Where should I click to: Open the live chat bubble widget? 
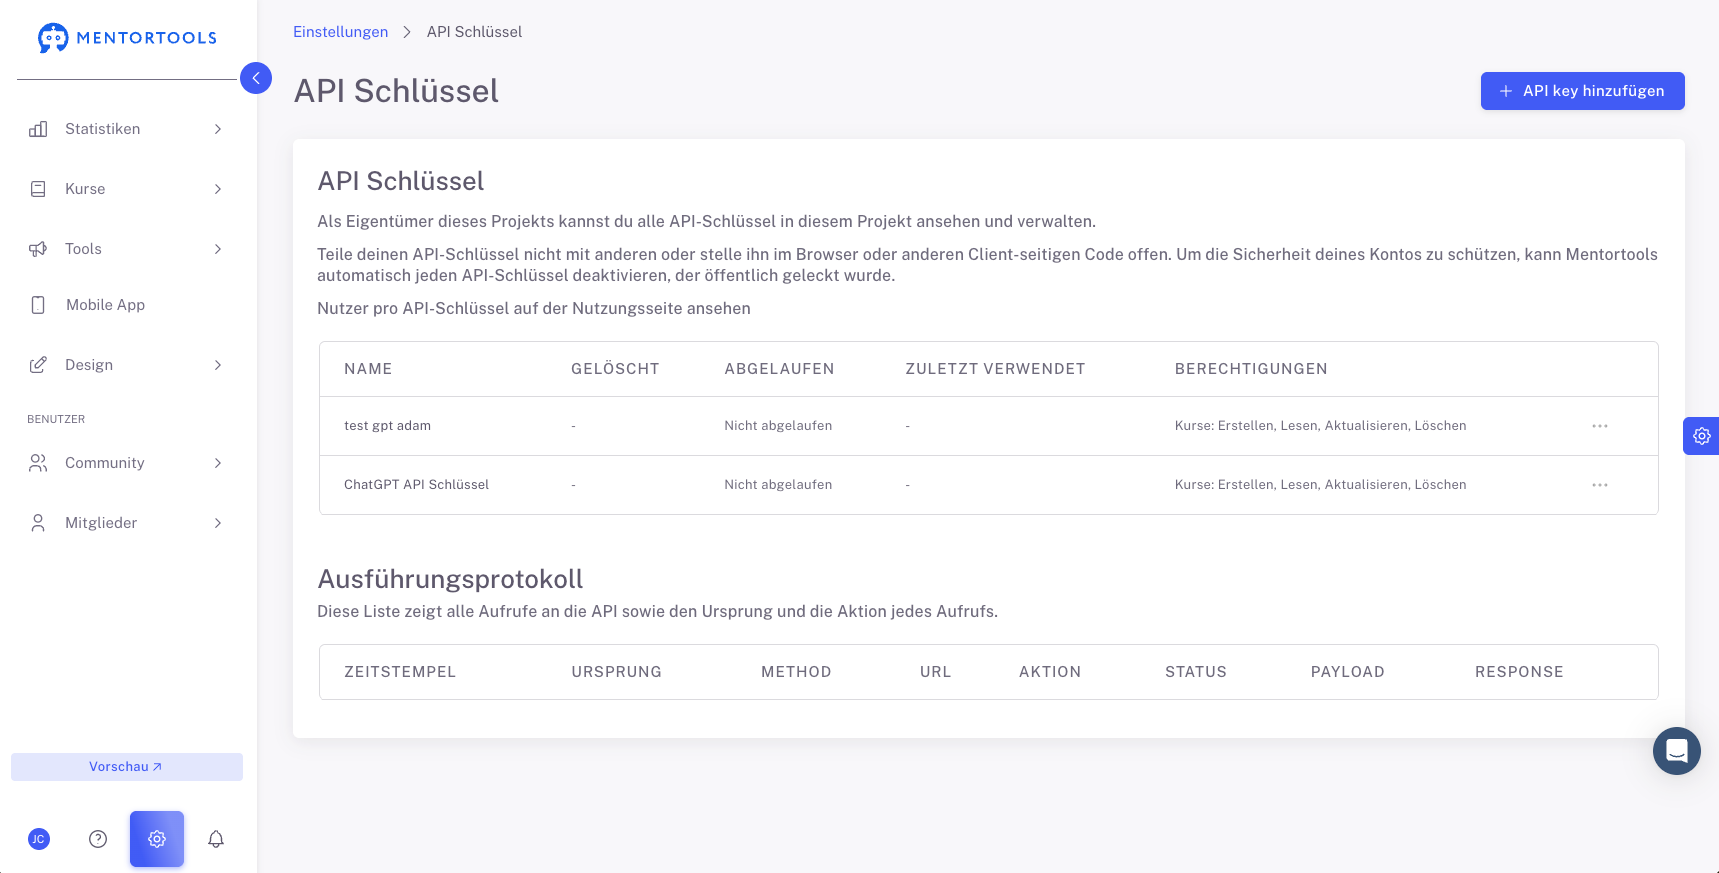click(x=1677, y=751)
